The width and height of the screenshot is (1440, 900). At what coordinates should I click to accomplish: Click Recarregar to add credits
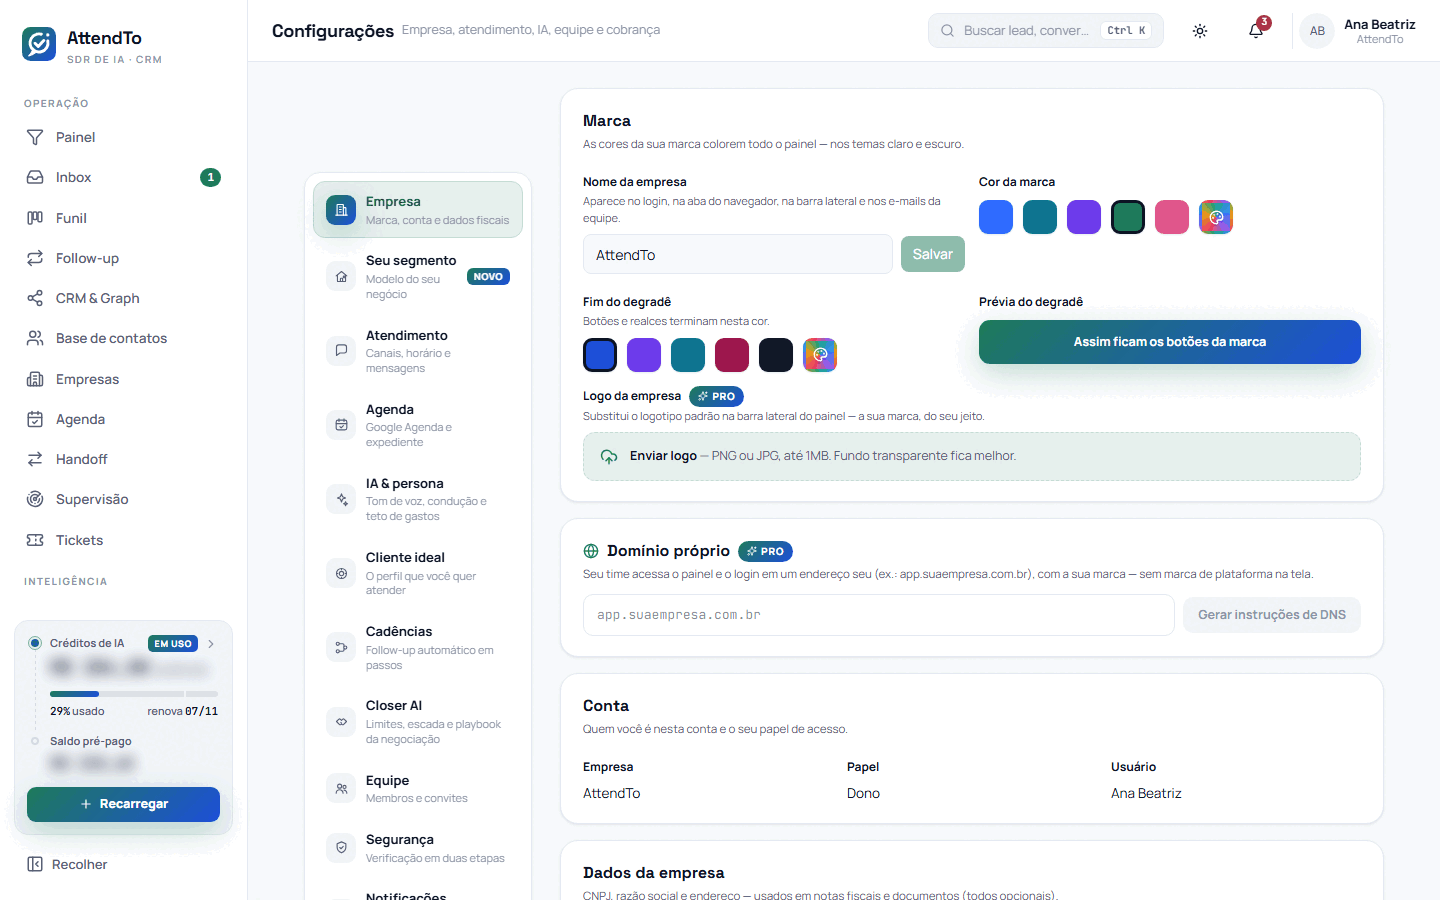pos(123,804)
